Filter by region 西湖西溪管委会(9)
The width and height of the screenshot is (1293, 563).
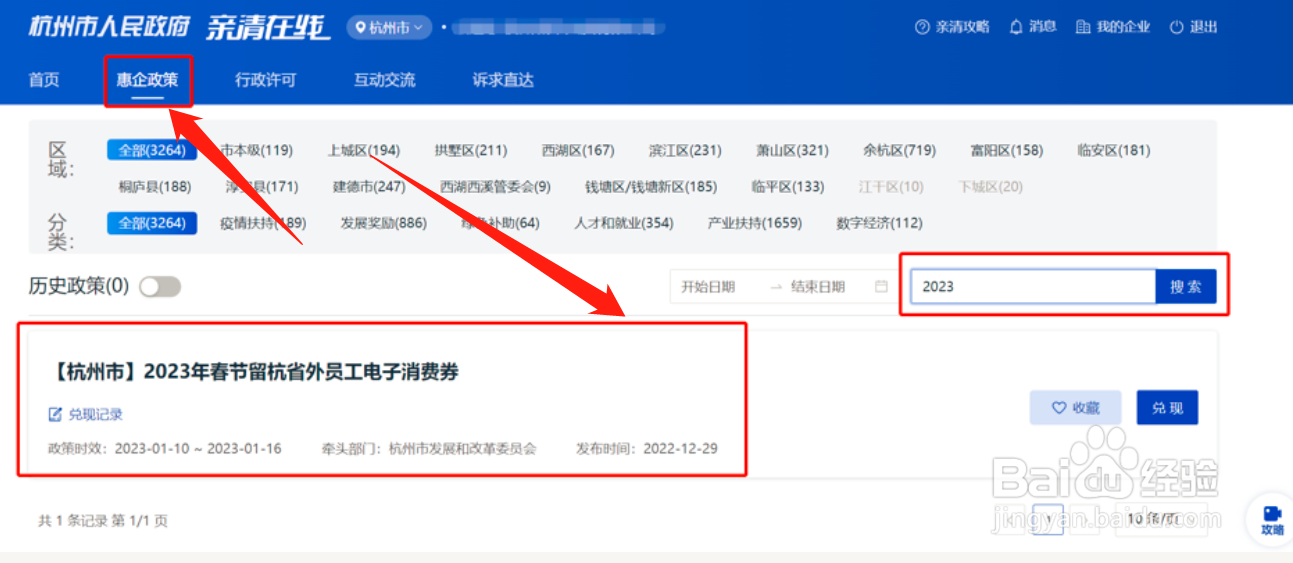(x=496, y=186)
